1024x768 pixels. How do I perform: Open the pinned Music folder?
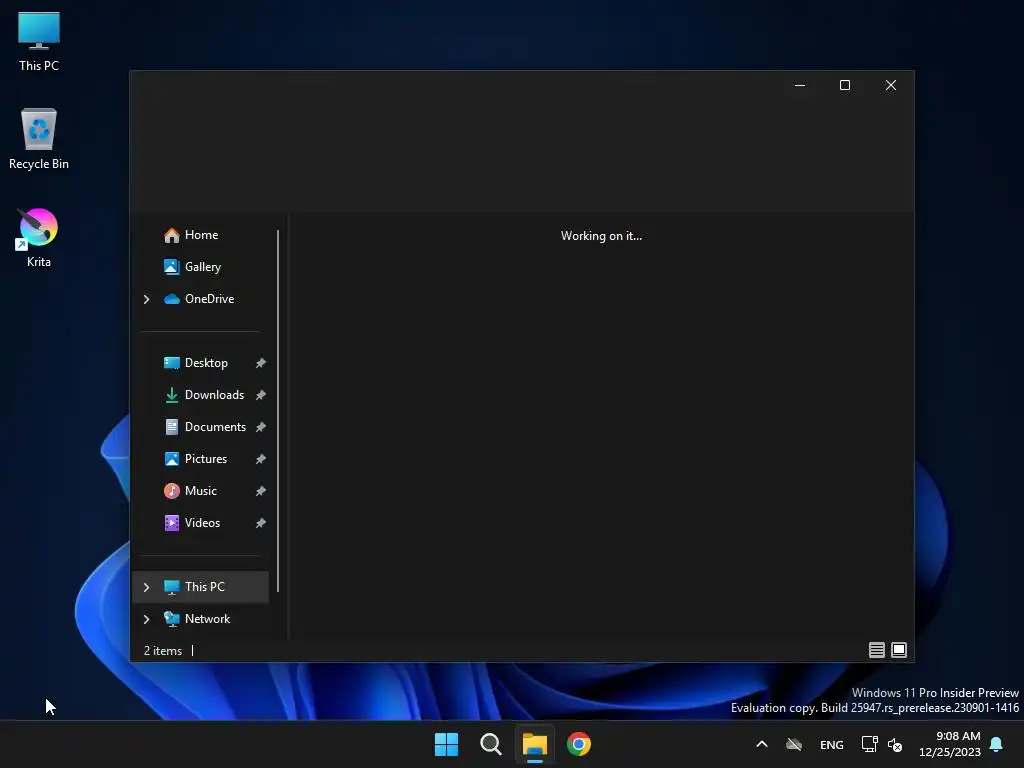click(200, 491)
